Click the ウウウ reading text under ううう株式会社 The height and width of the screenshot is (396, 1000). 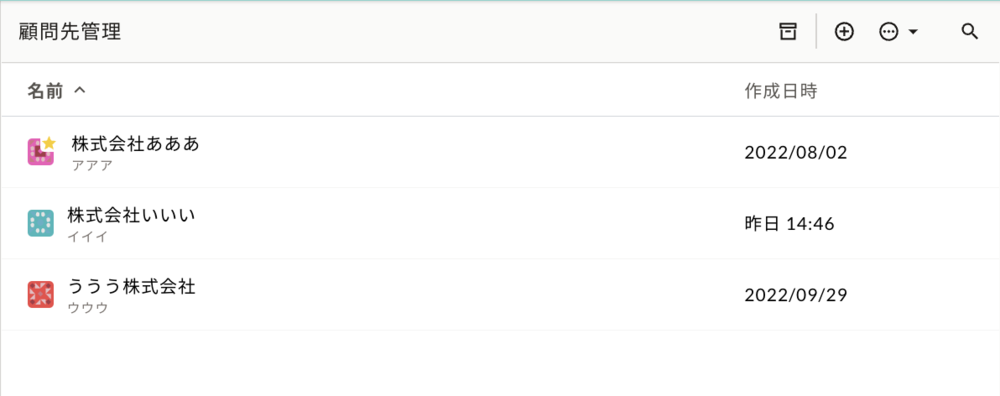88,309
